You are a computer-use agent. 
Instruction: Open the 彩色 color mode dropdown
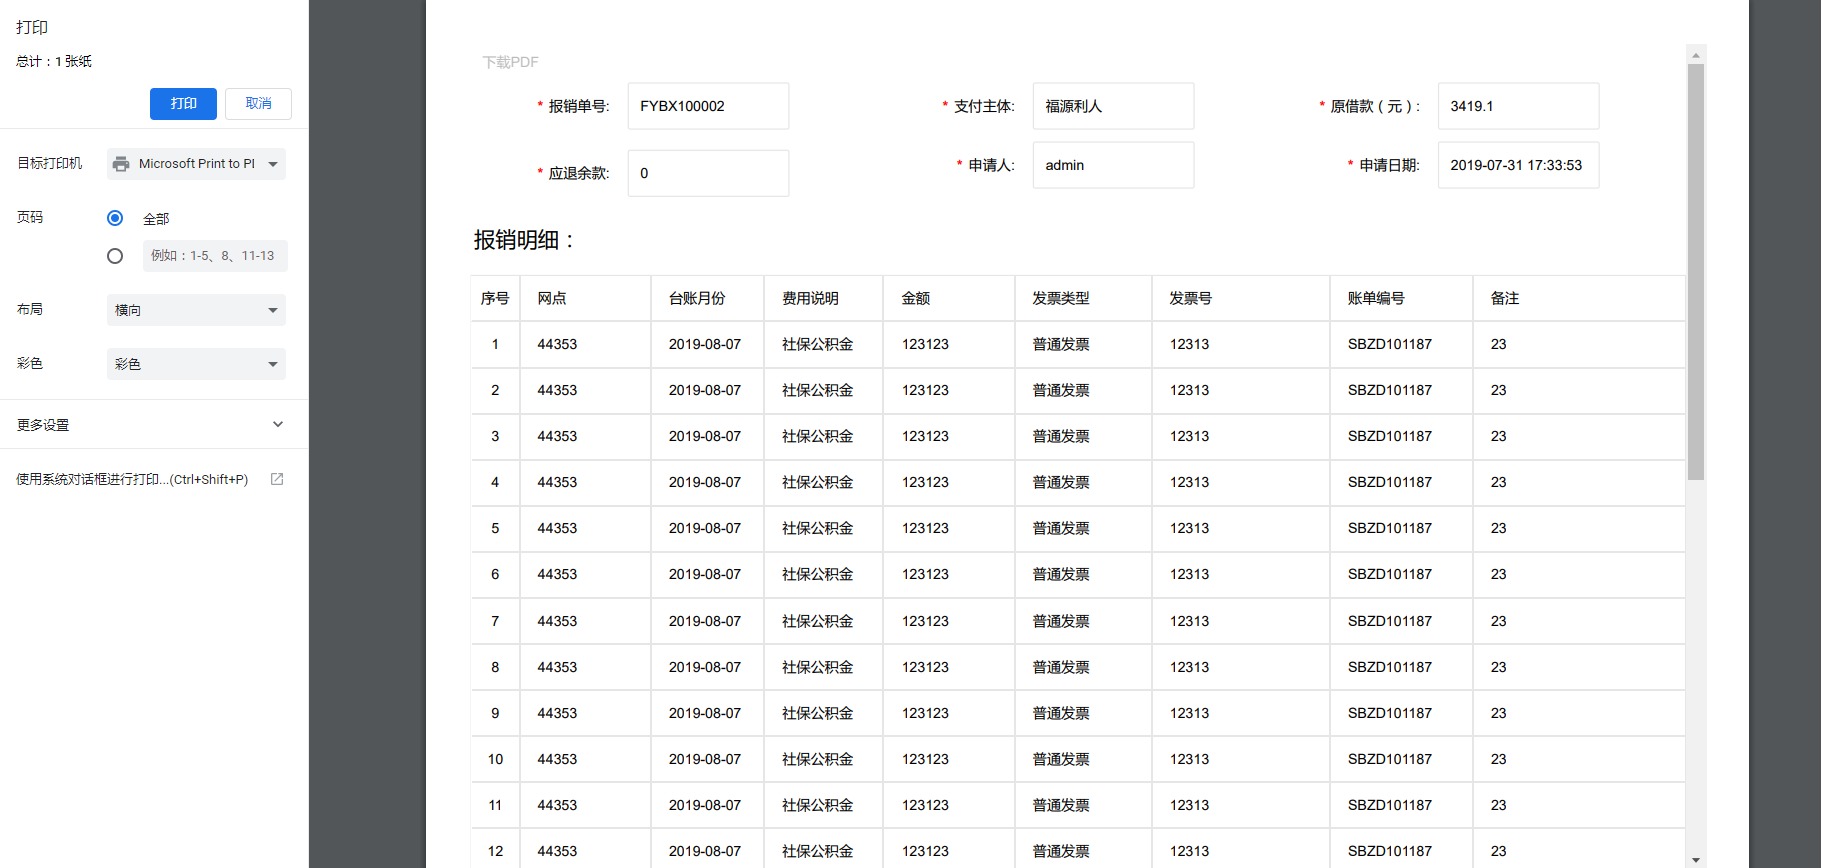(196, 364)
